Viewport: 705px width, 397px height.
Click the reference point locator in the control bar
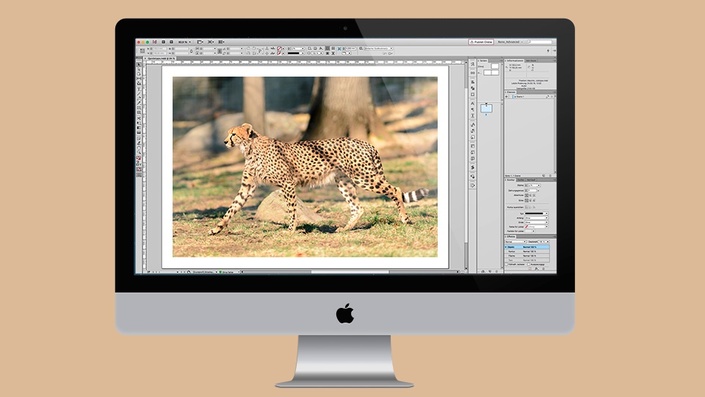[142, 51]
